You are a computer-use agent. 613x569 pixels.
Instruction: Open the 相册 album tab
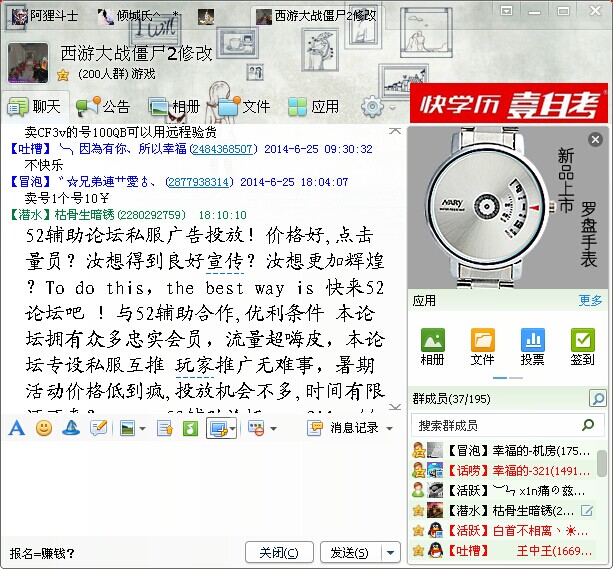pos(174,106)
